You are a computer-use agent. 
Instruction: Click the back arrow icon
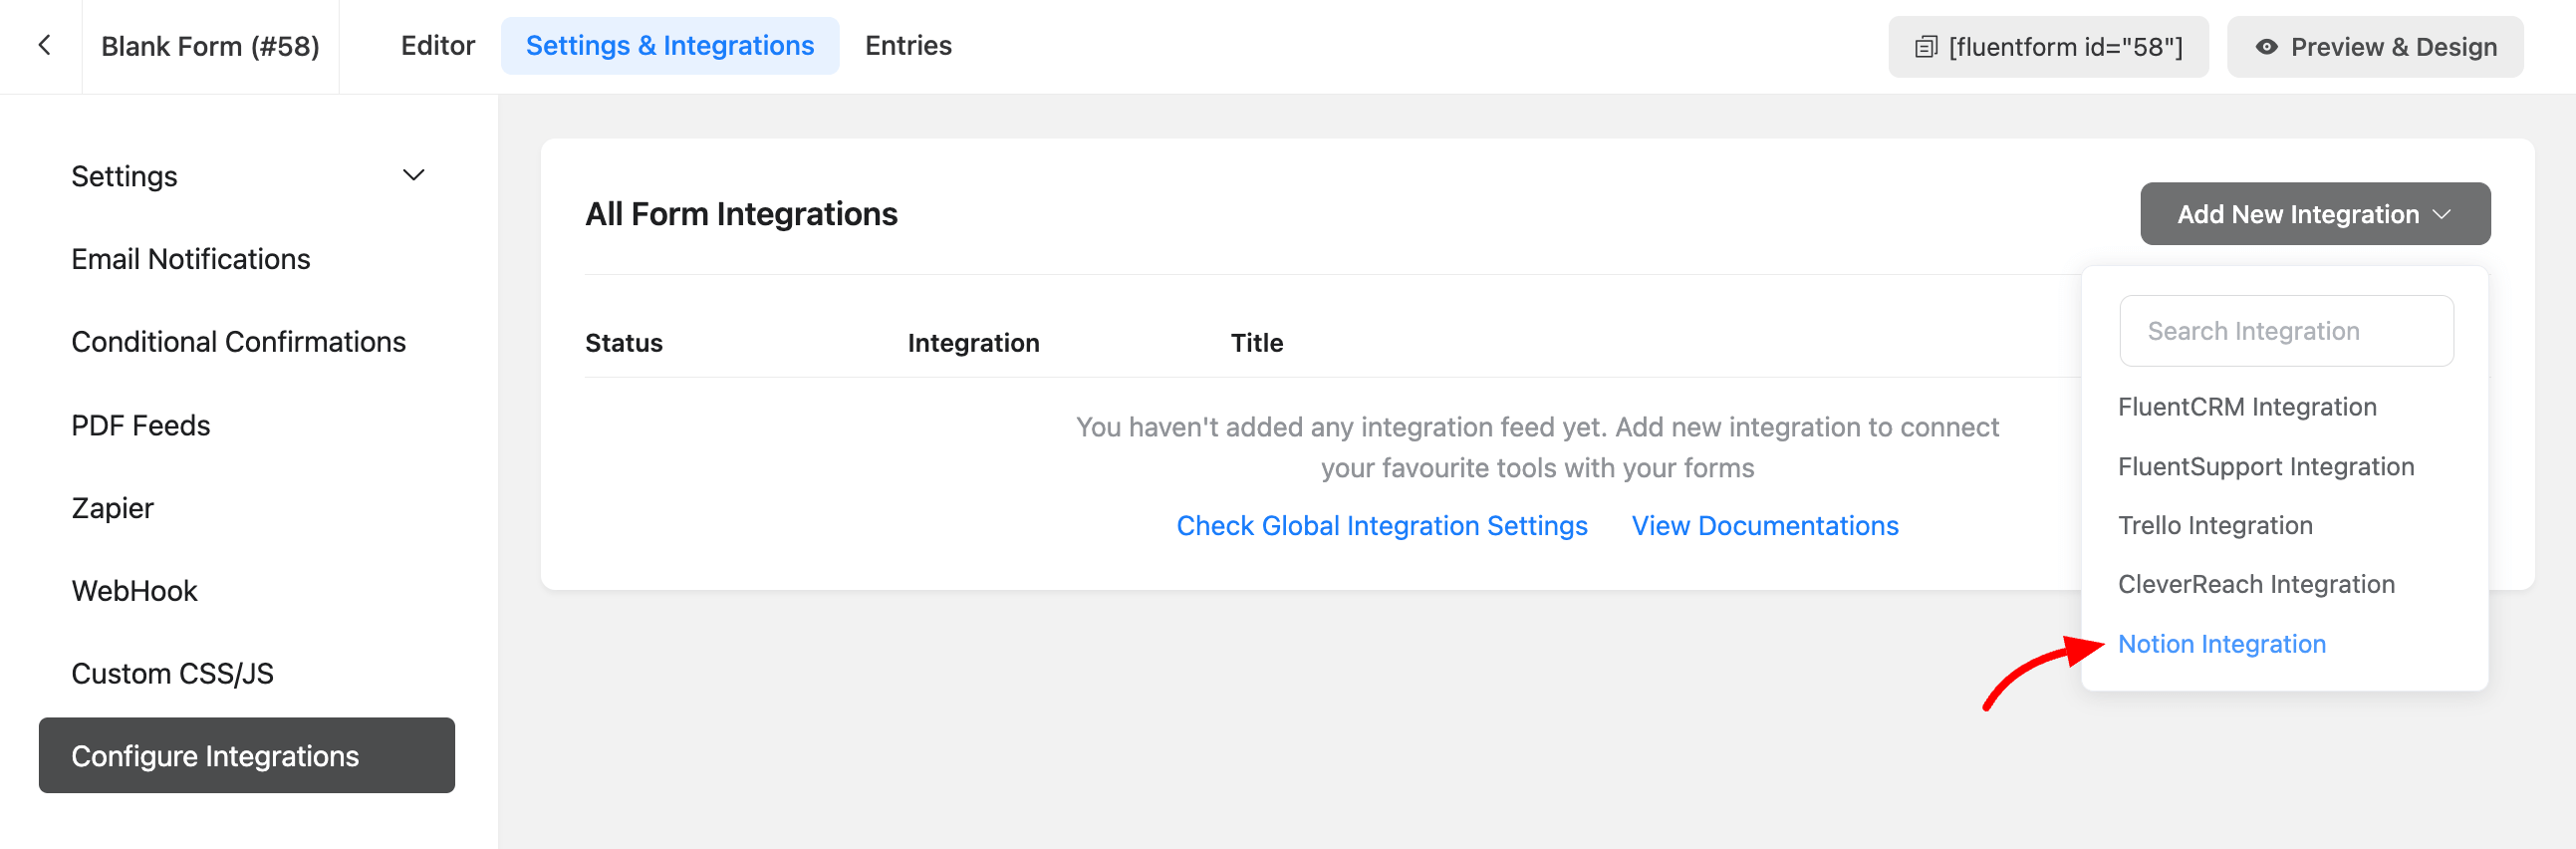click(44, 46)
